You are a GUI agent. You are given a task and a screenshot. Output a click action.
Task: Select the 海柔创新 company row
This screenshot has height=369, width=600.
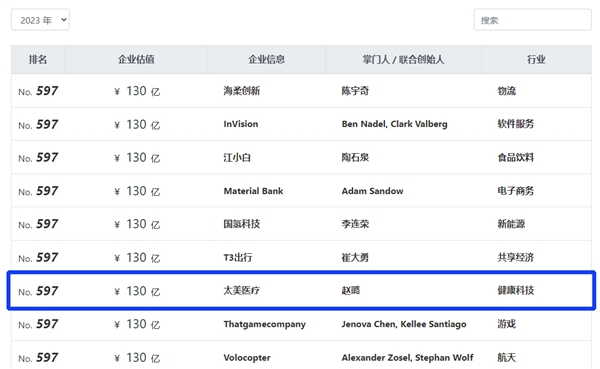(x=301, y=91)
